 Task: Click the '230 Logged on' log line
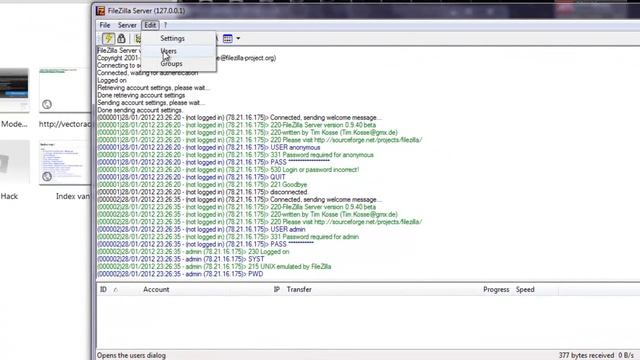pos(193,252)
